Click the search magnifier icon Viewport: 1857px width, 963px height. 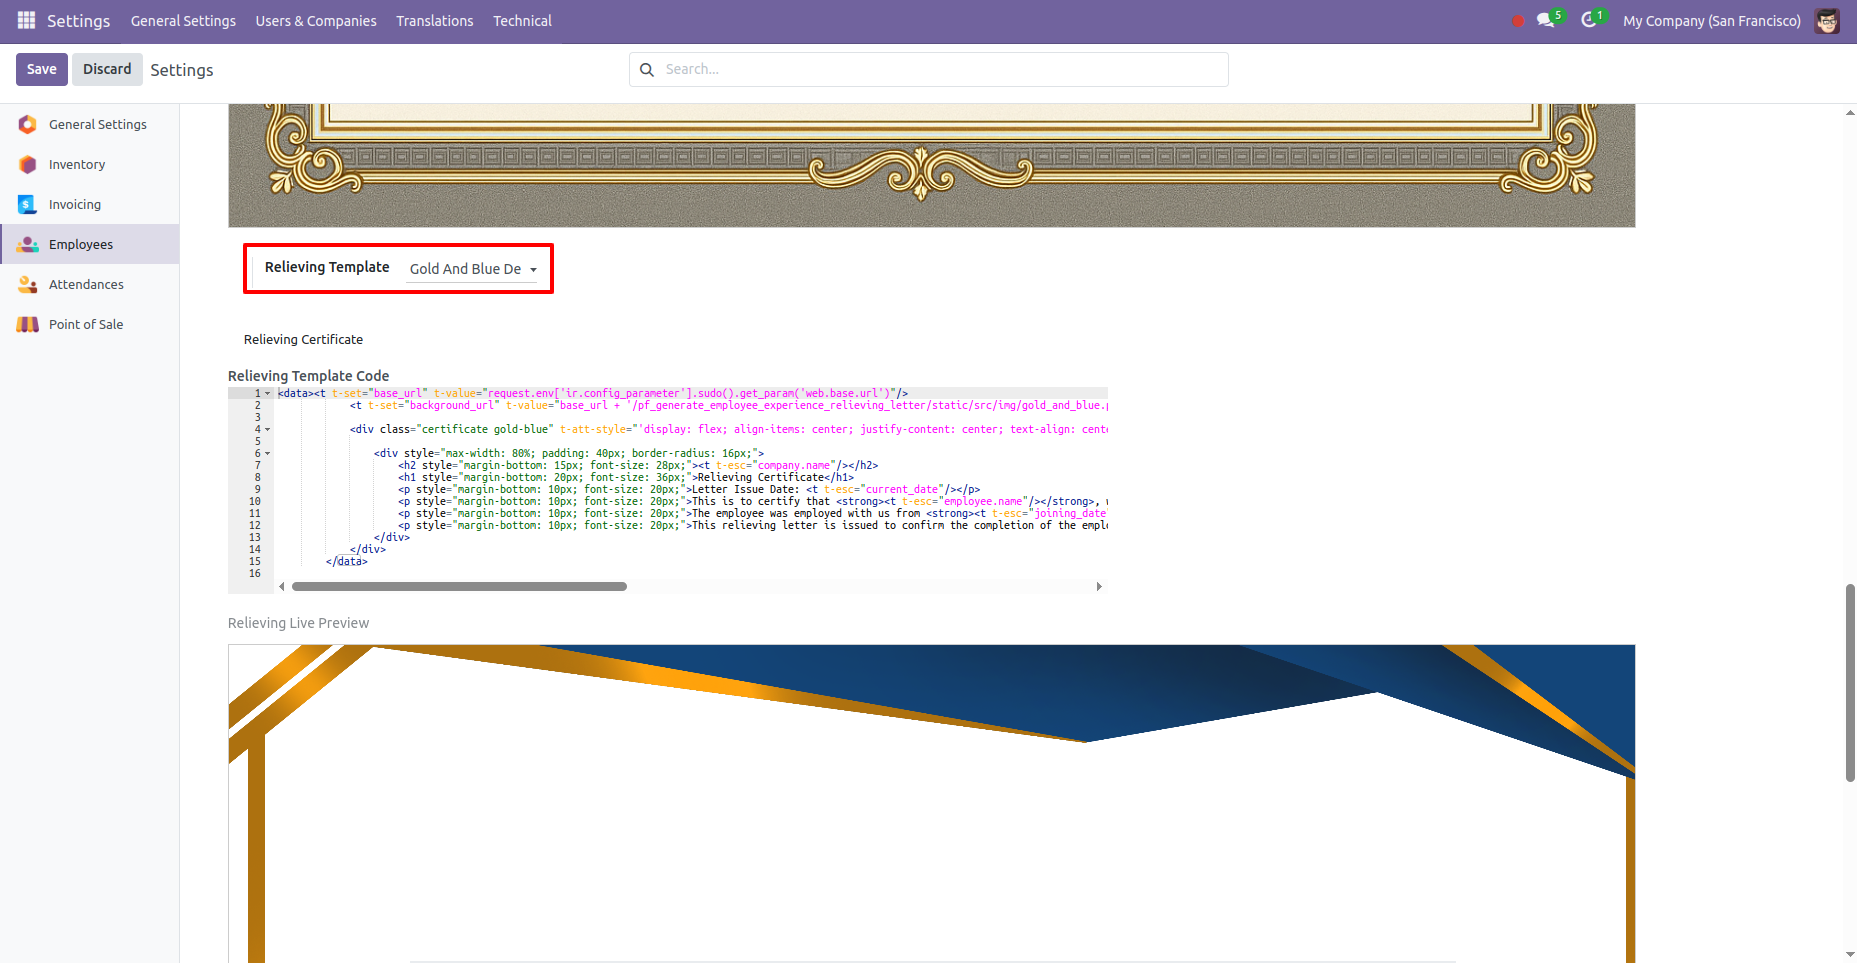(x=646, y=69)
